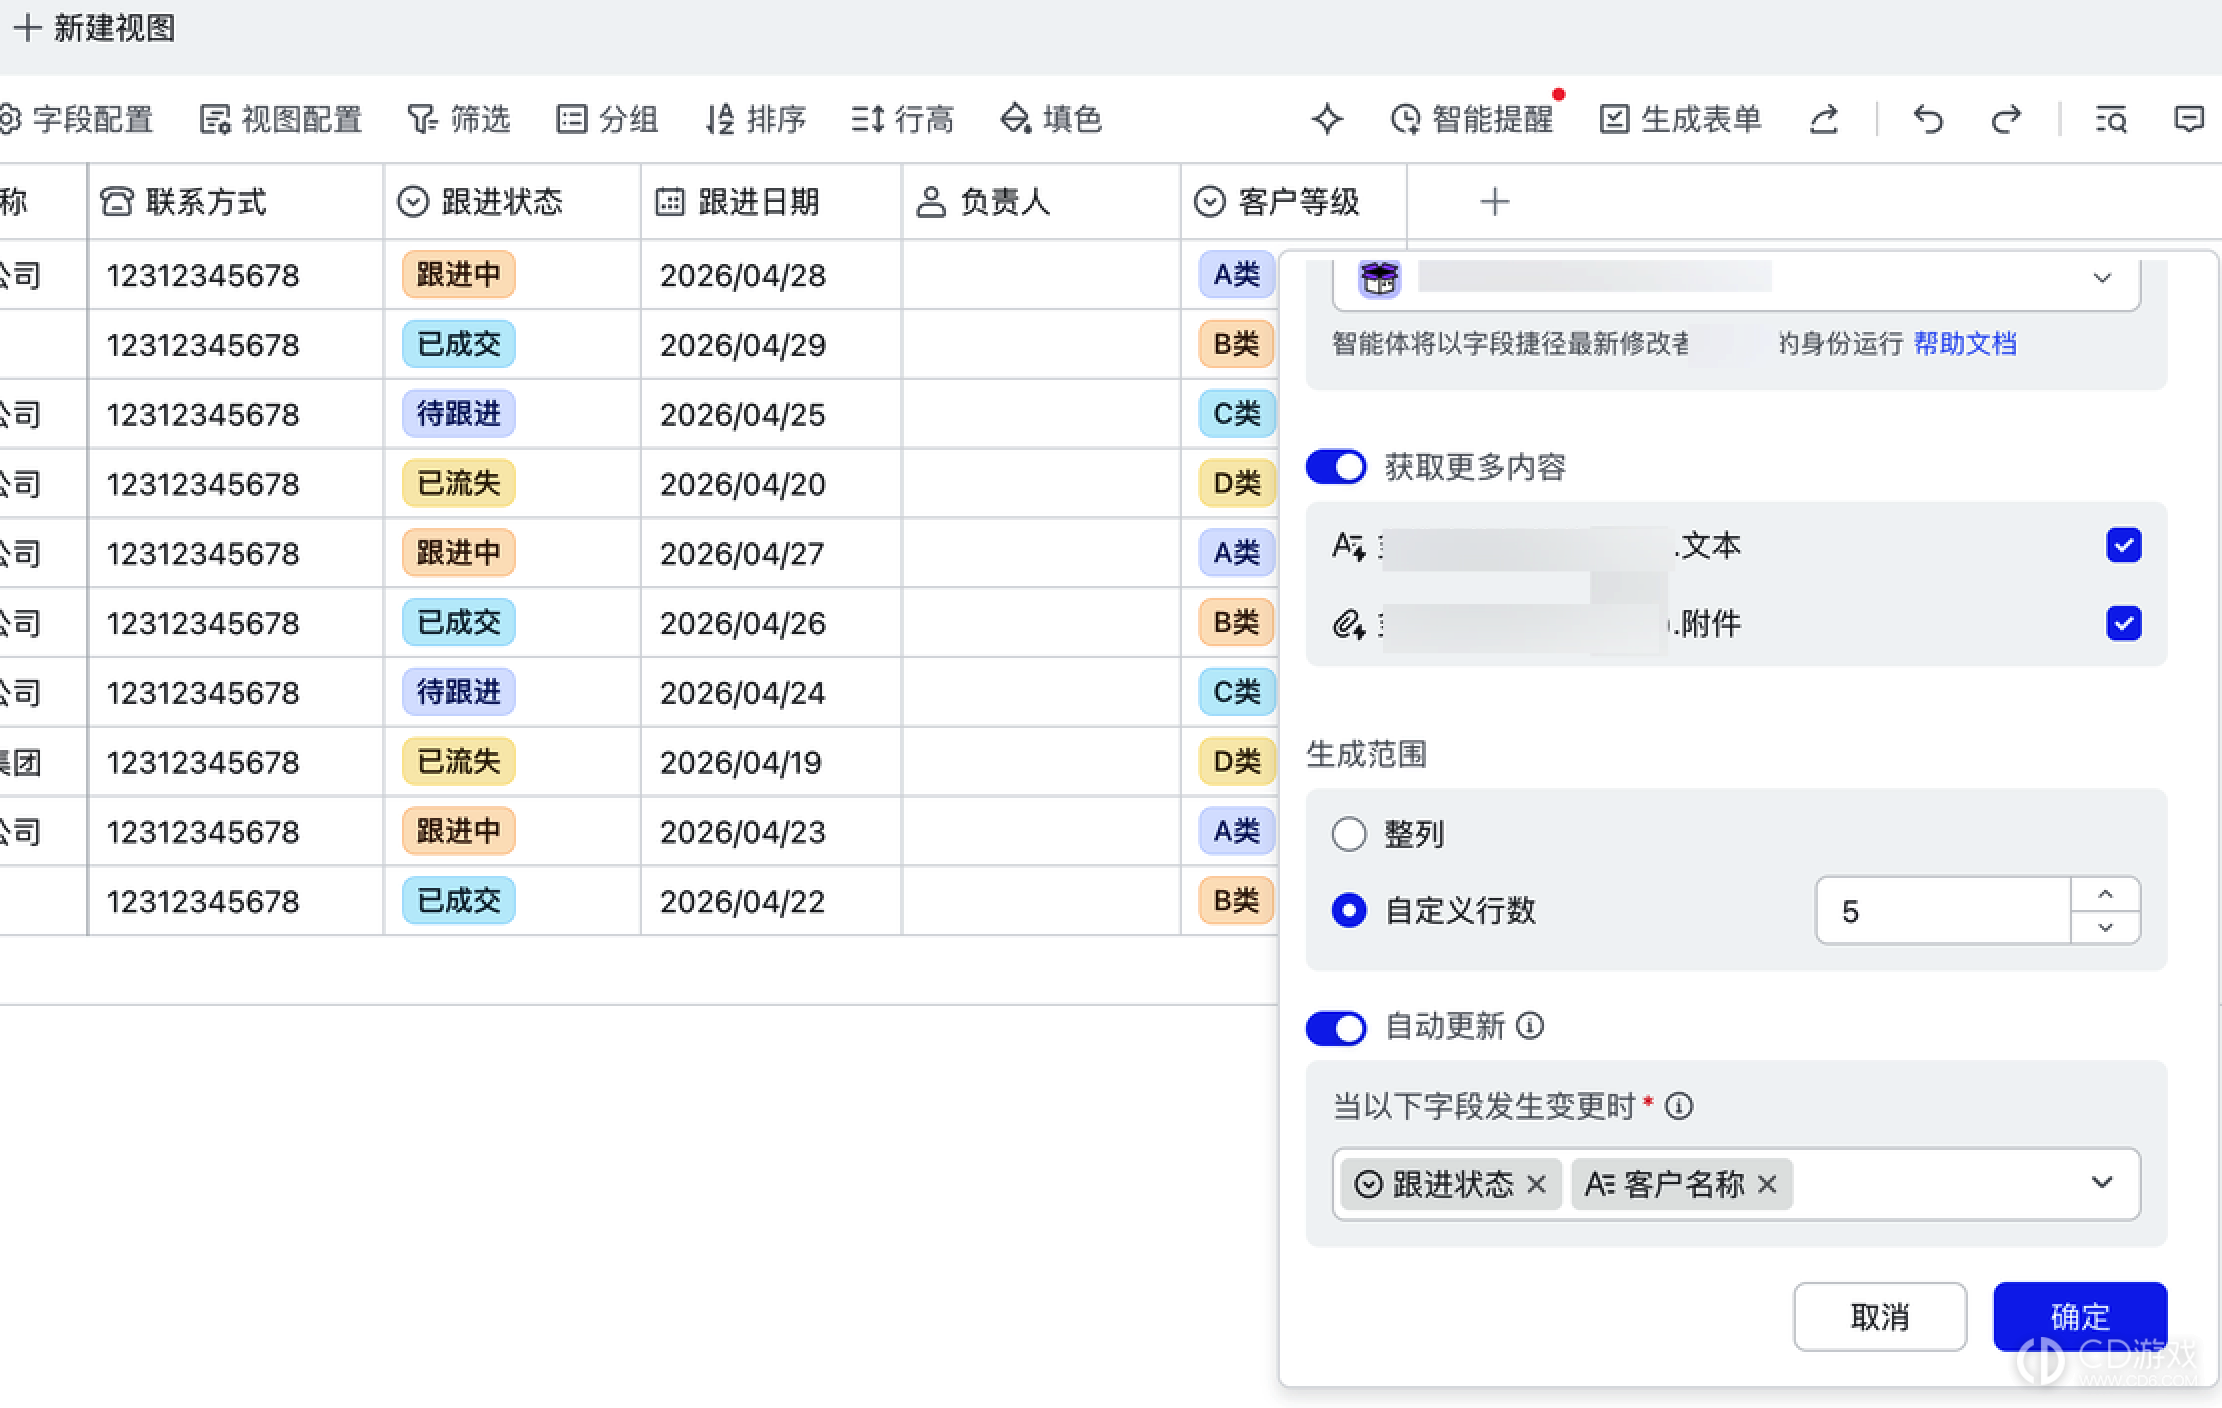
Task: Toggle the 自动更新 switch
Action: 1336,1027
